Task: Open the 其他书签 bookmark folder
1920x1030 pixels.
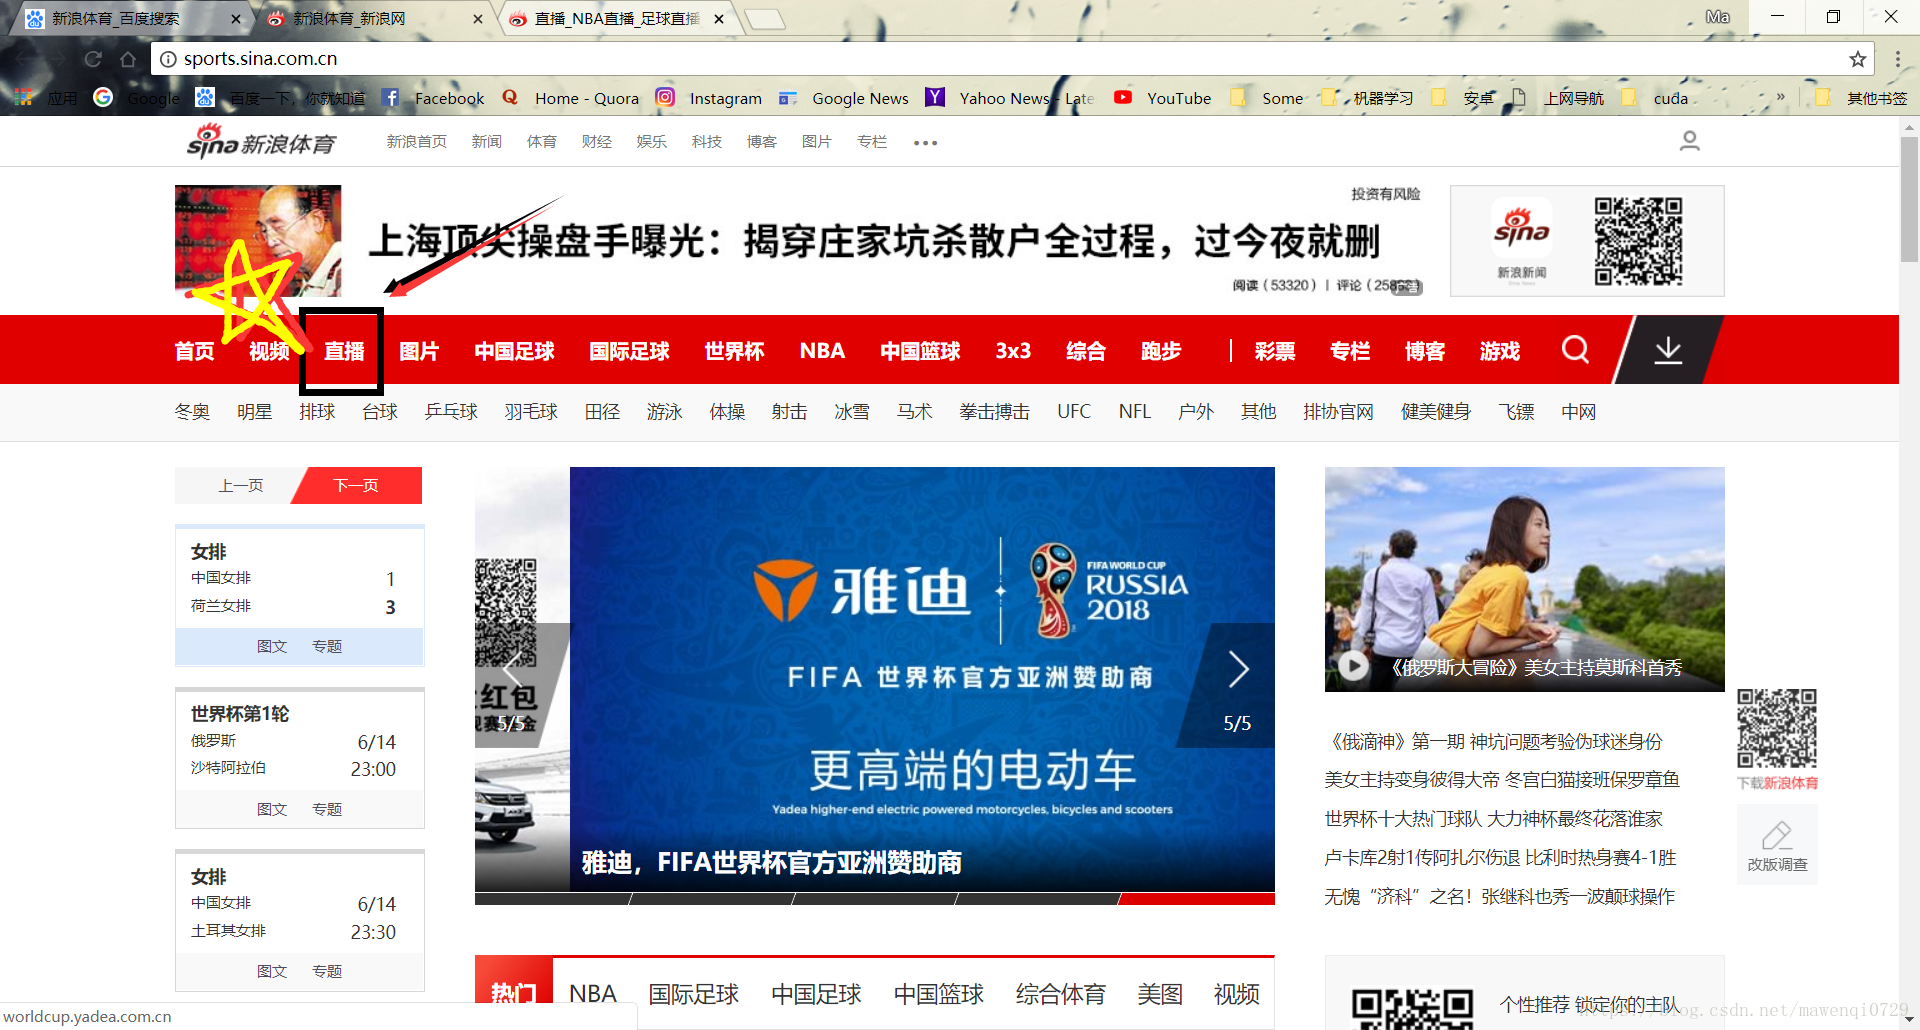Action: 1861,98
